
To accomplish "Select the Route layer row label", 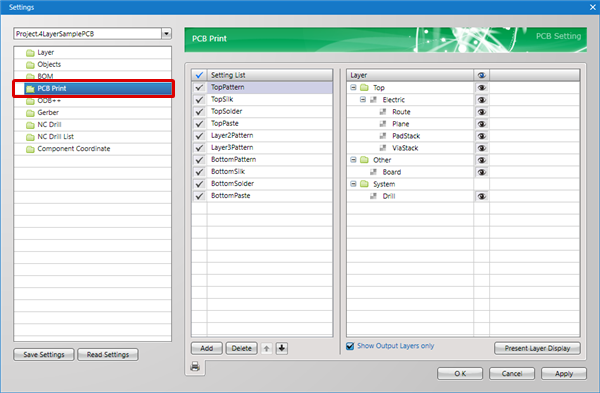I will click(401, 112).
